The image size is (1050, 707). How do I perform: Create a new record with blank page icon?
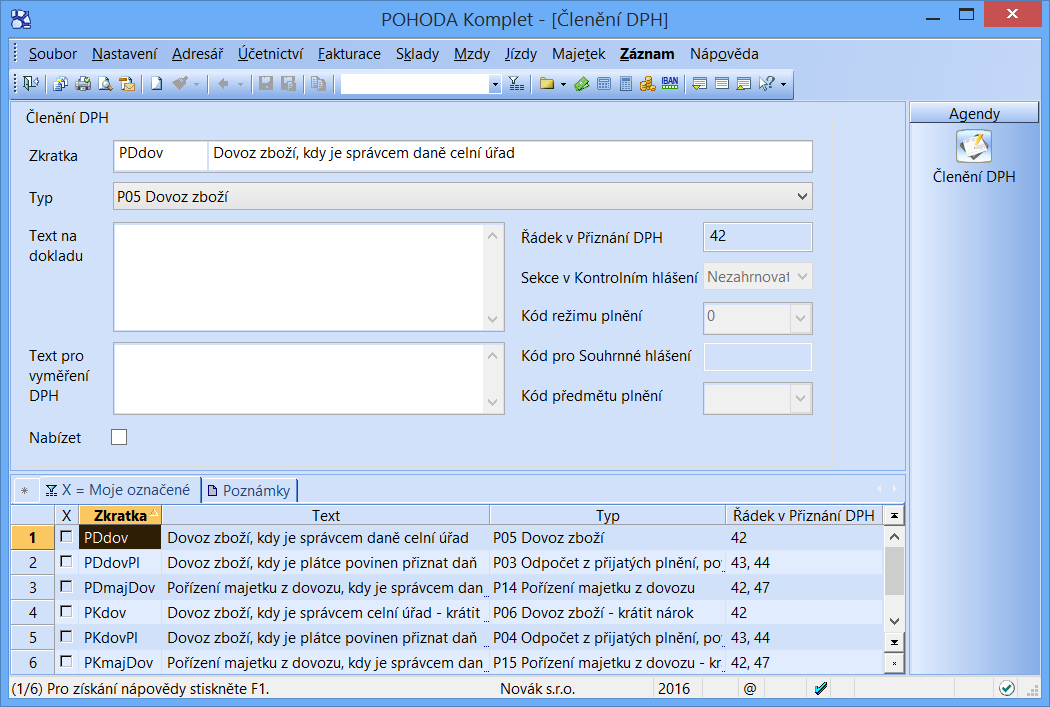coord(157,84)
